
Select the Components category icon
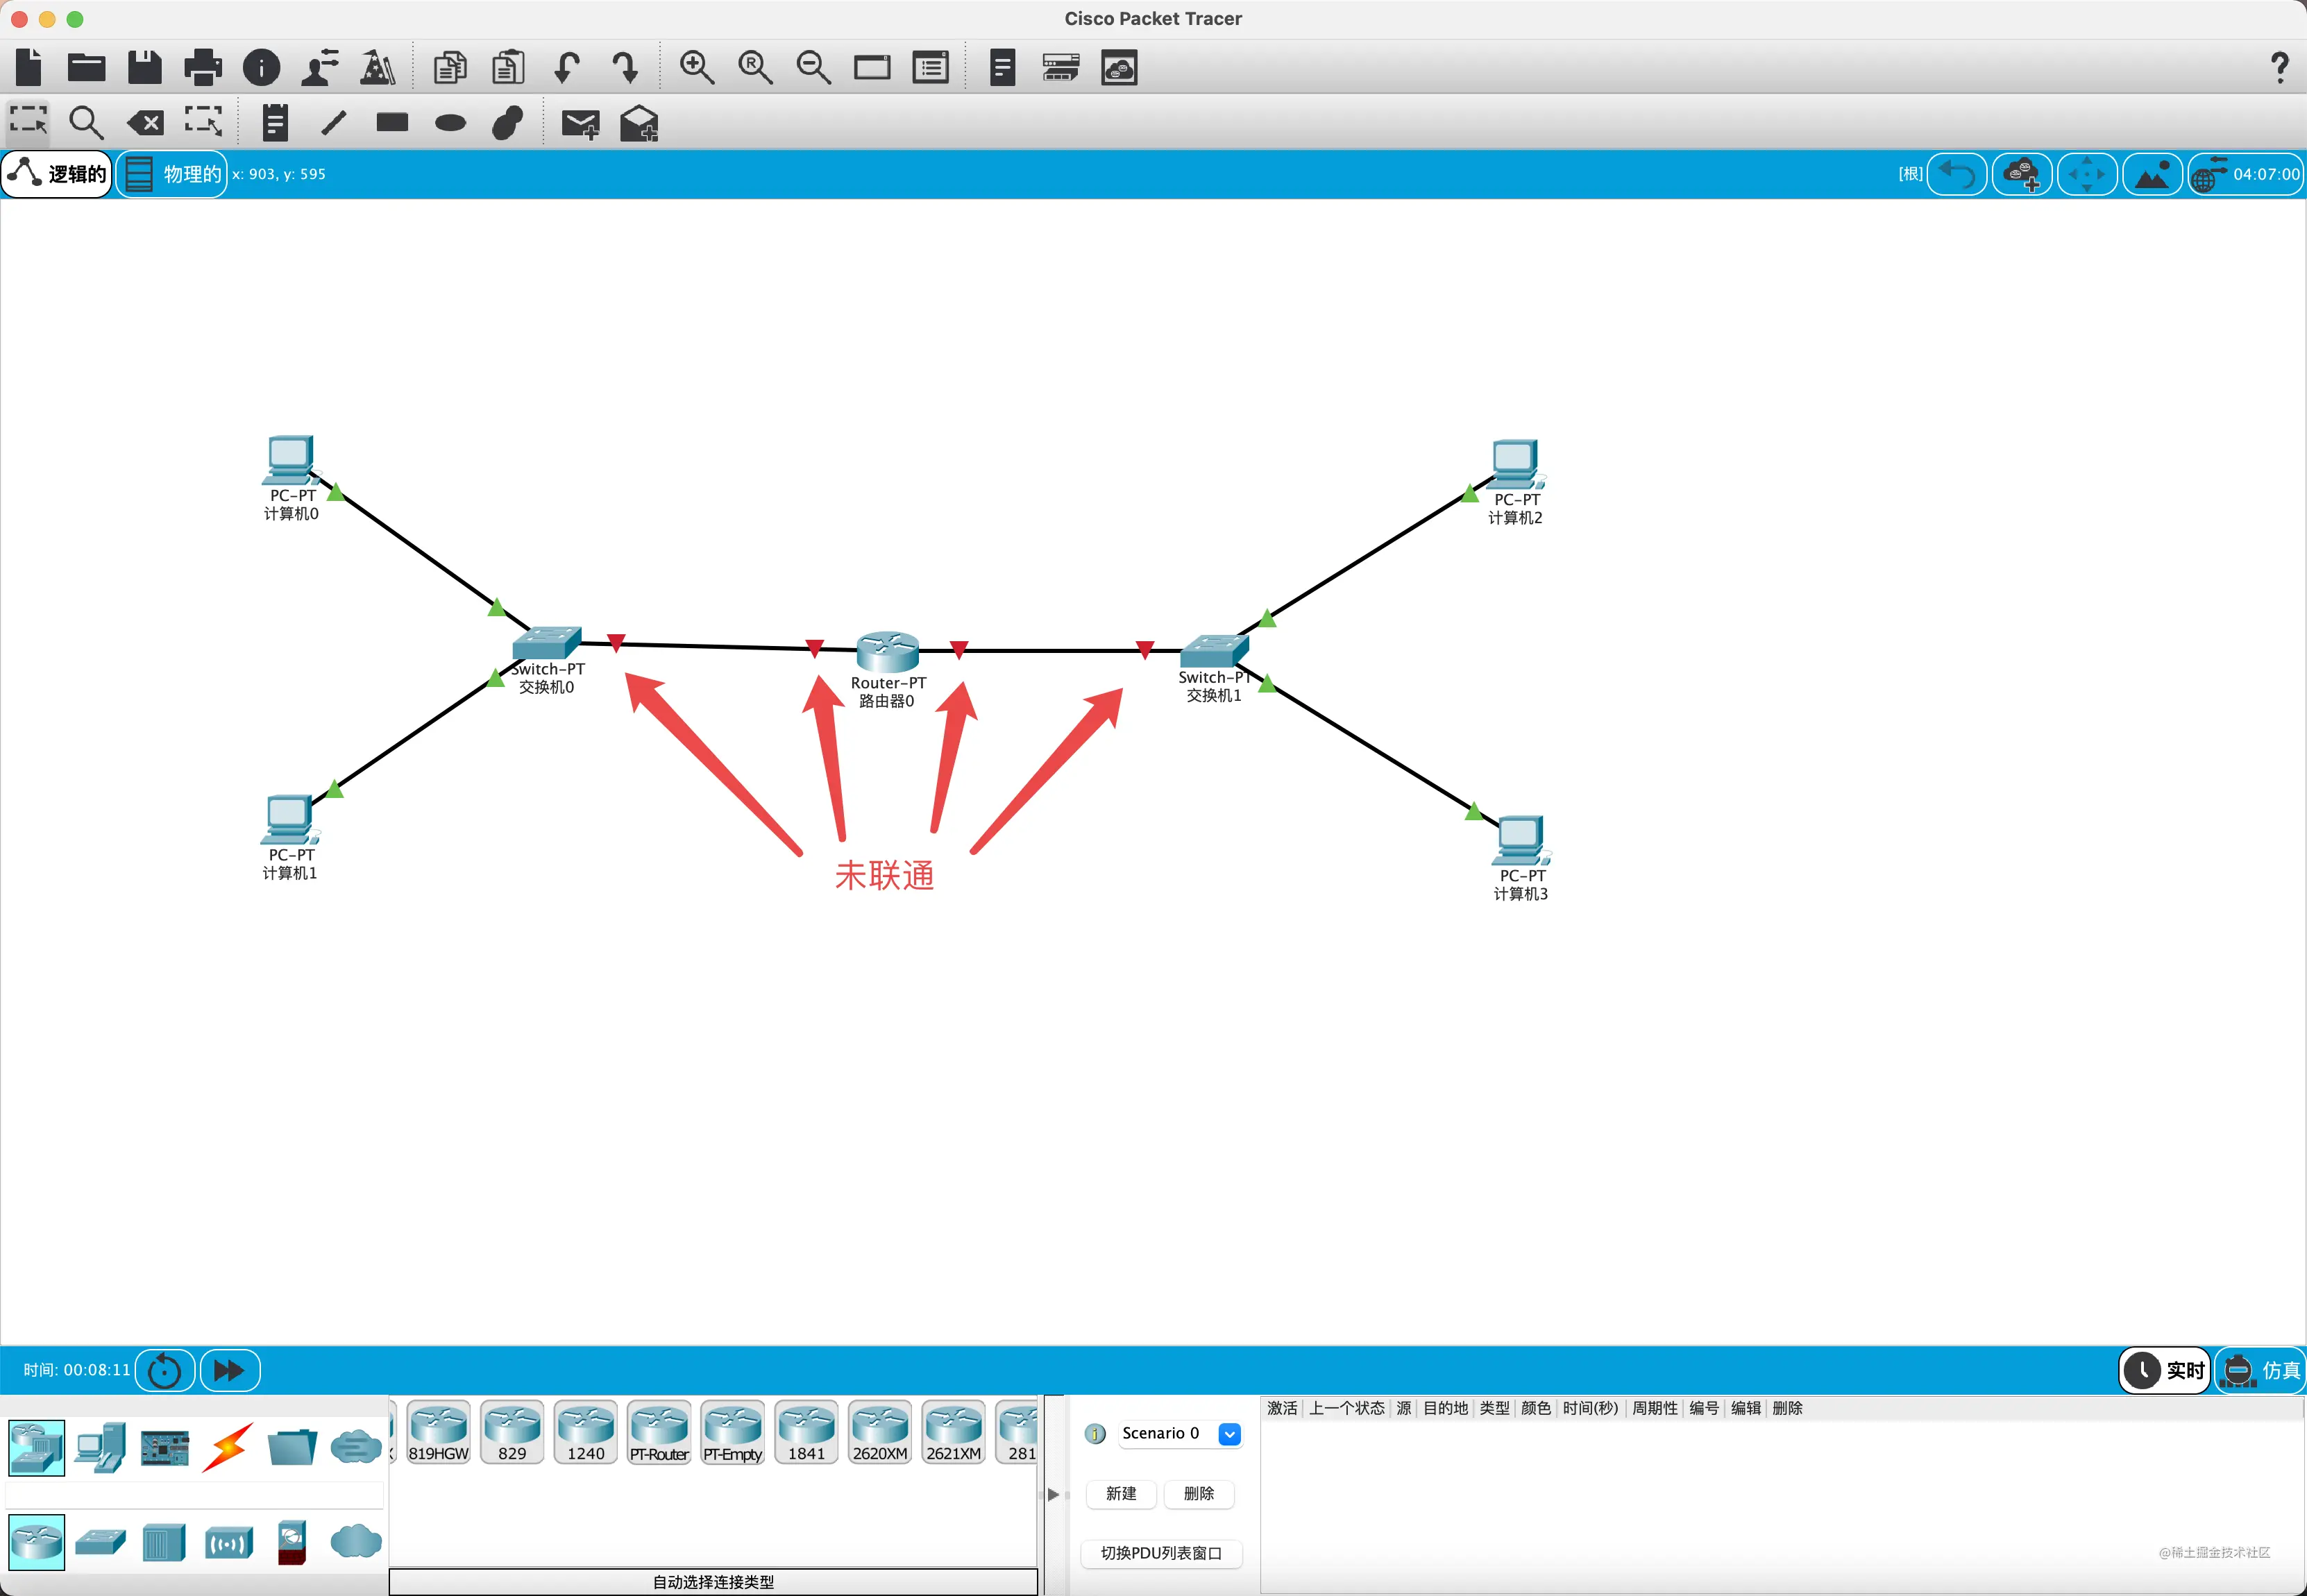[165, 1447]
